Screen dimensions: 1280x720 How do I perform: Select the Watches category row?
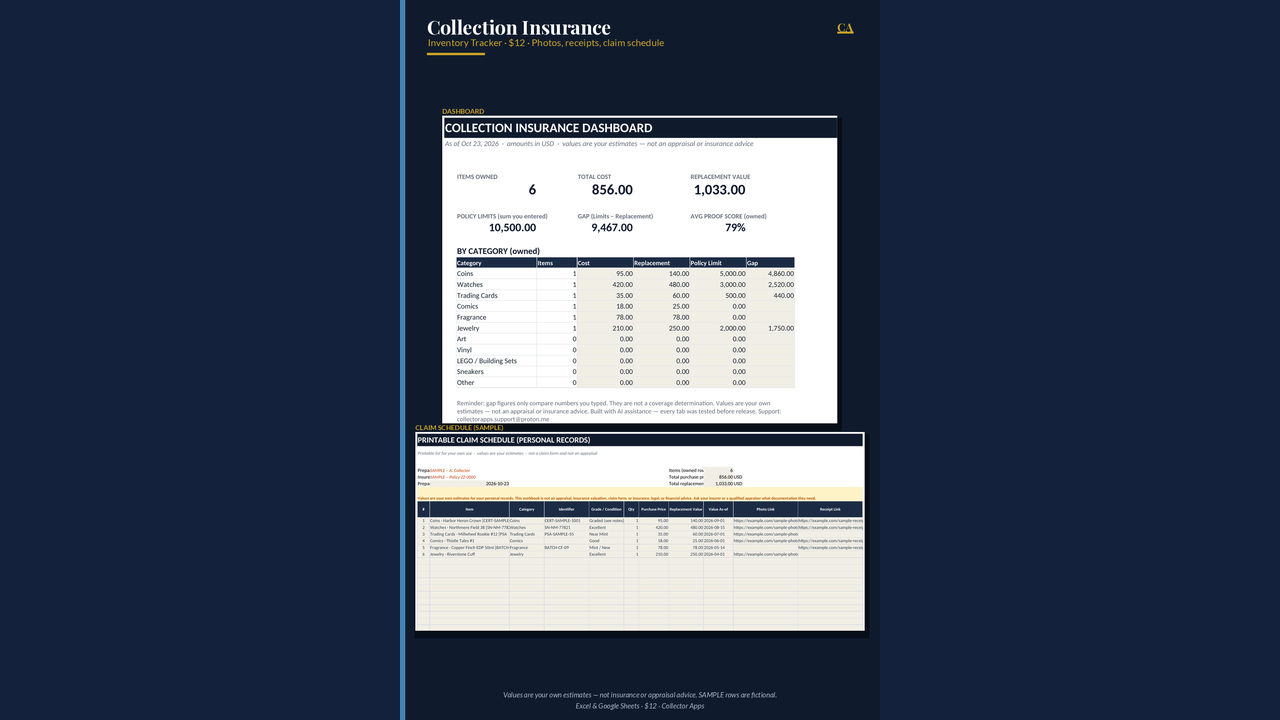[625, 284]
